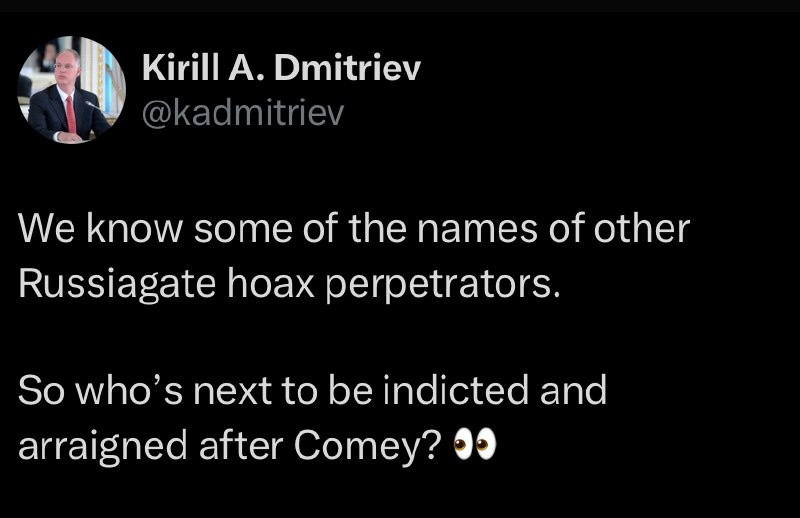The image size is (800, 518).
Task: Click the word other ending the first line
Action: click(646, 231)
